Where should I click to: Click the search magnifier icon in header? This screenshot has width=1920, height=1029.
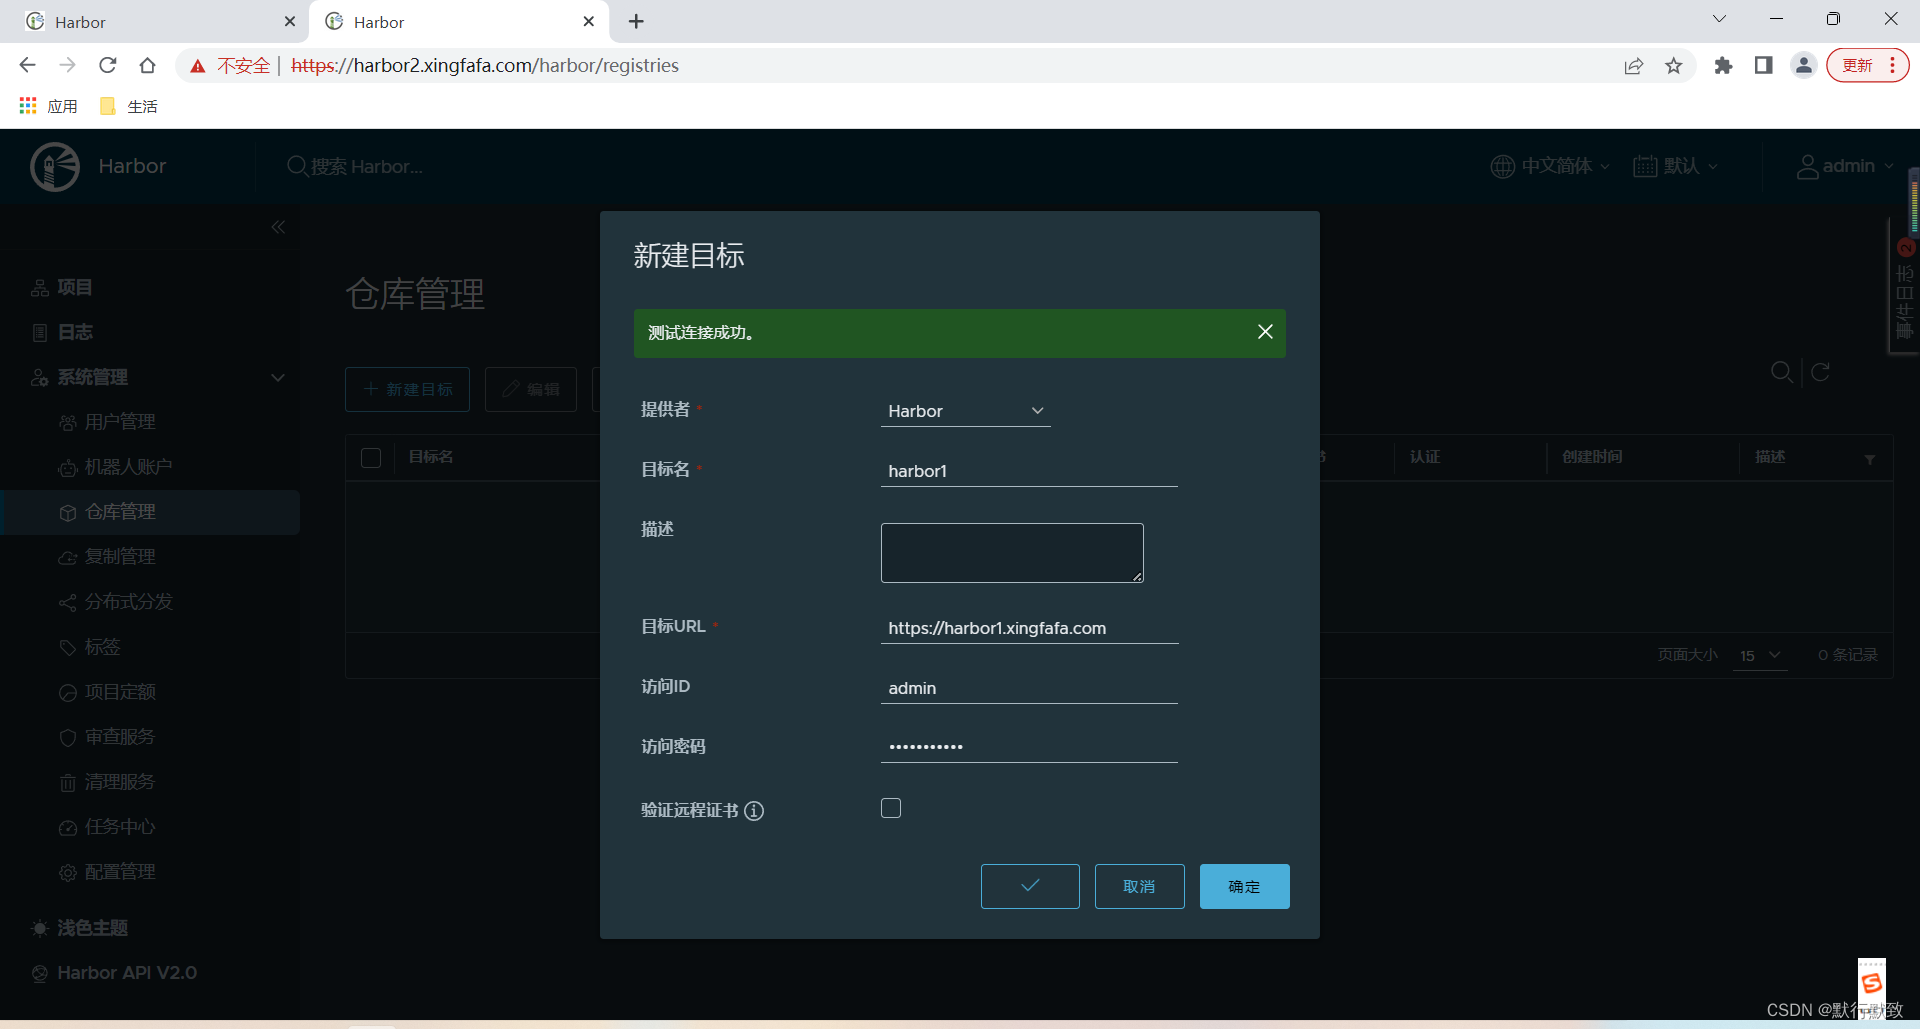tap(297, 166)
